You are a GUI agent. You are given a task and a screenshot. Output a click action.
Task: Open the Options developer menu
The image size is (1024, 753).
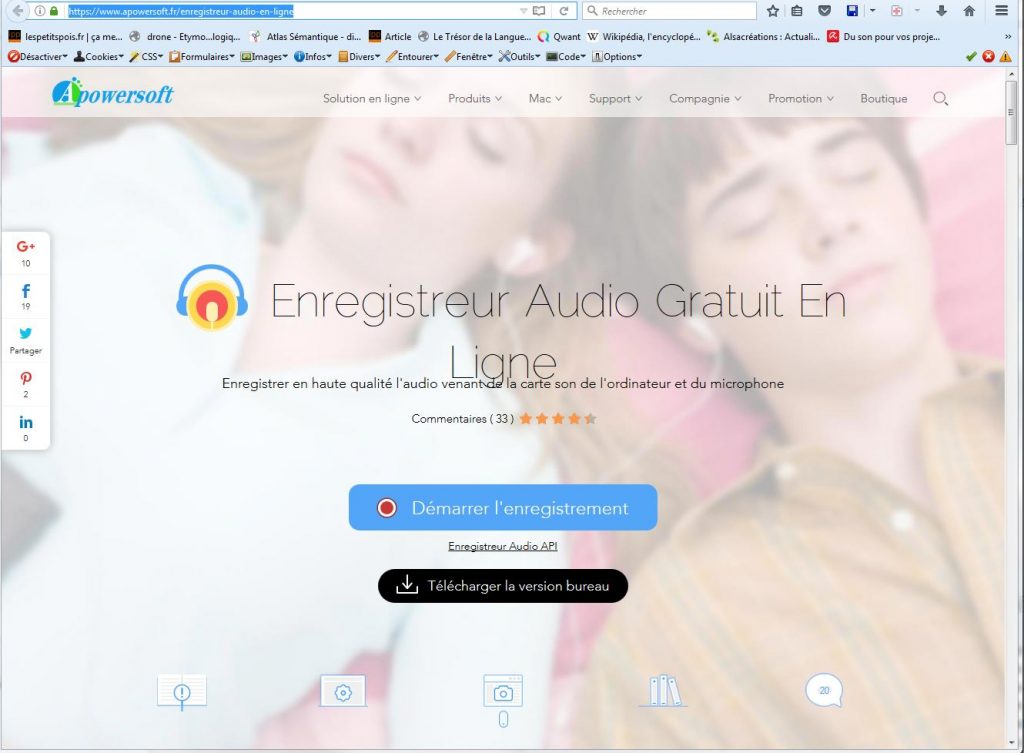tap(617, 56)
